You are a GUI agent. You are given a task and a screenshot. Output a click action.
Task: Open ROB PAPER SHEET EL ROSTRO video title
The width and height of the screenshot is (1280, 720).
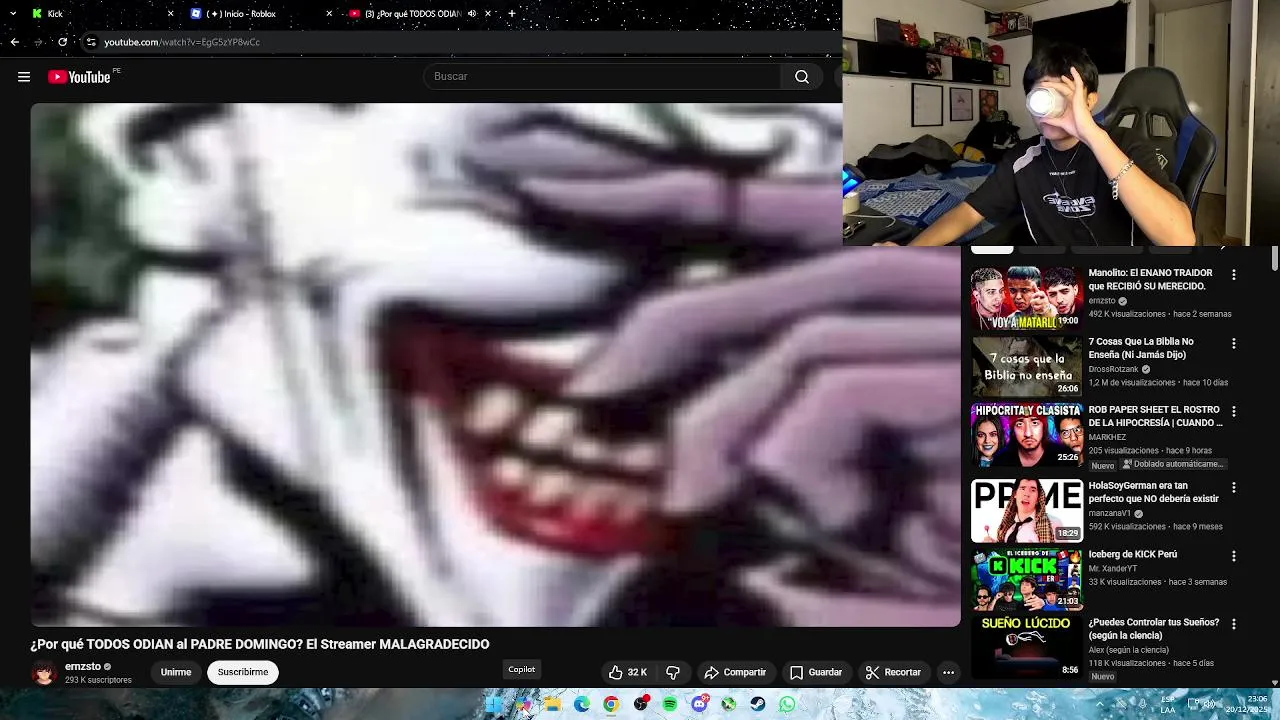pos(1155,416)
